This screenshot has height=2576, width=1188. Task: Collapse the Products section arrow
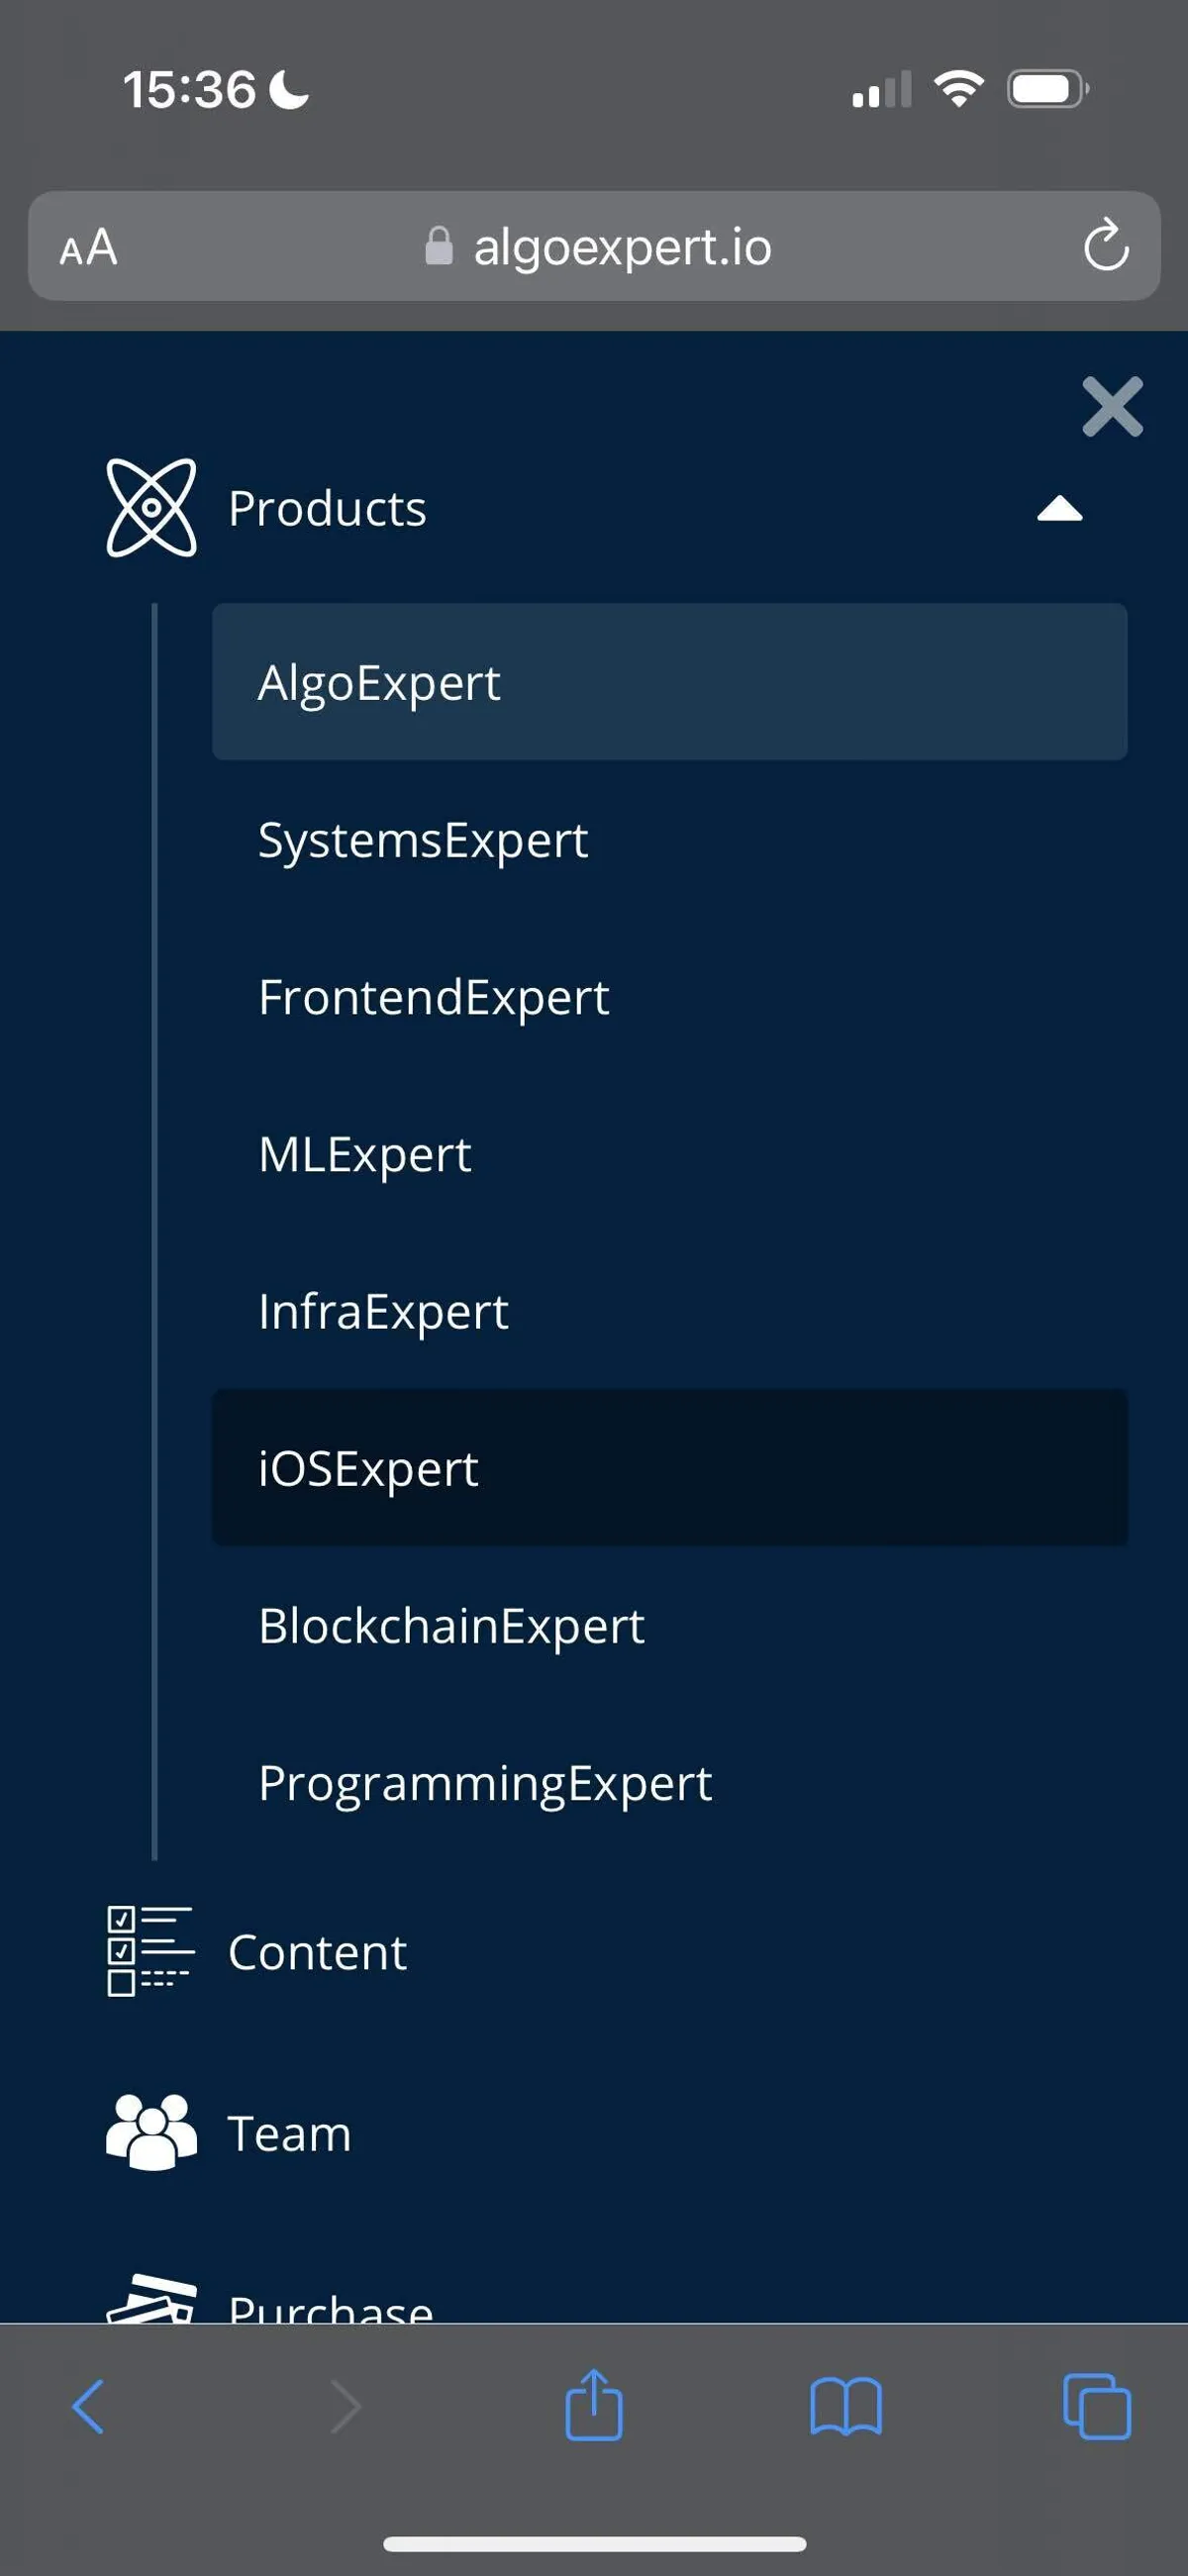[1059, 509]
